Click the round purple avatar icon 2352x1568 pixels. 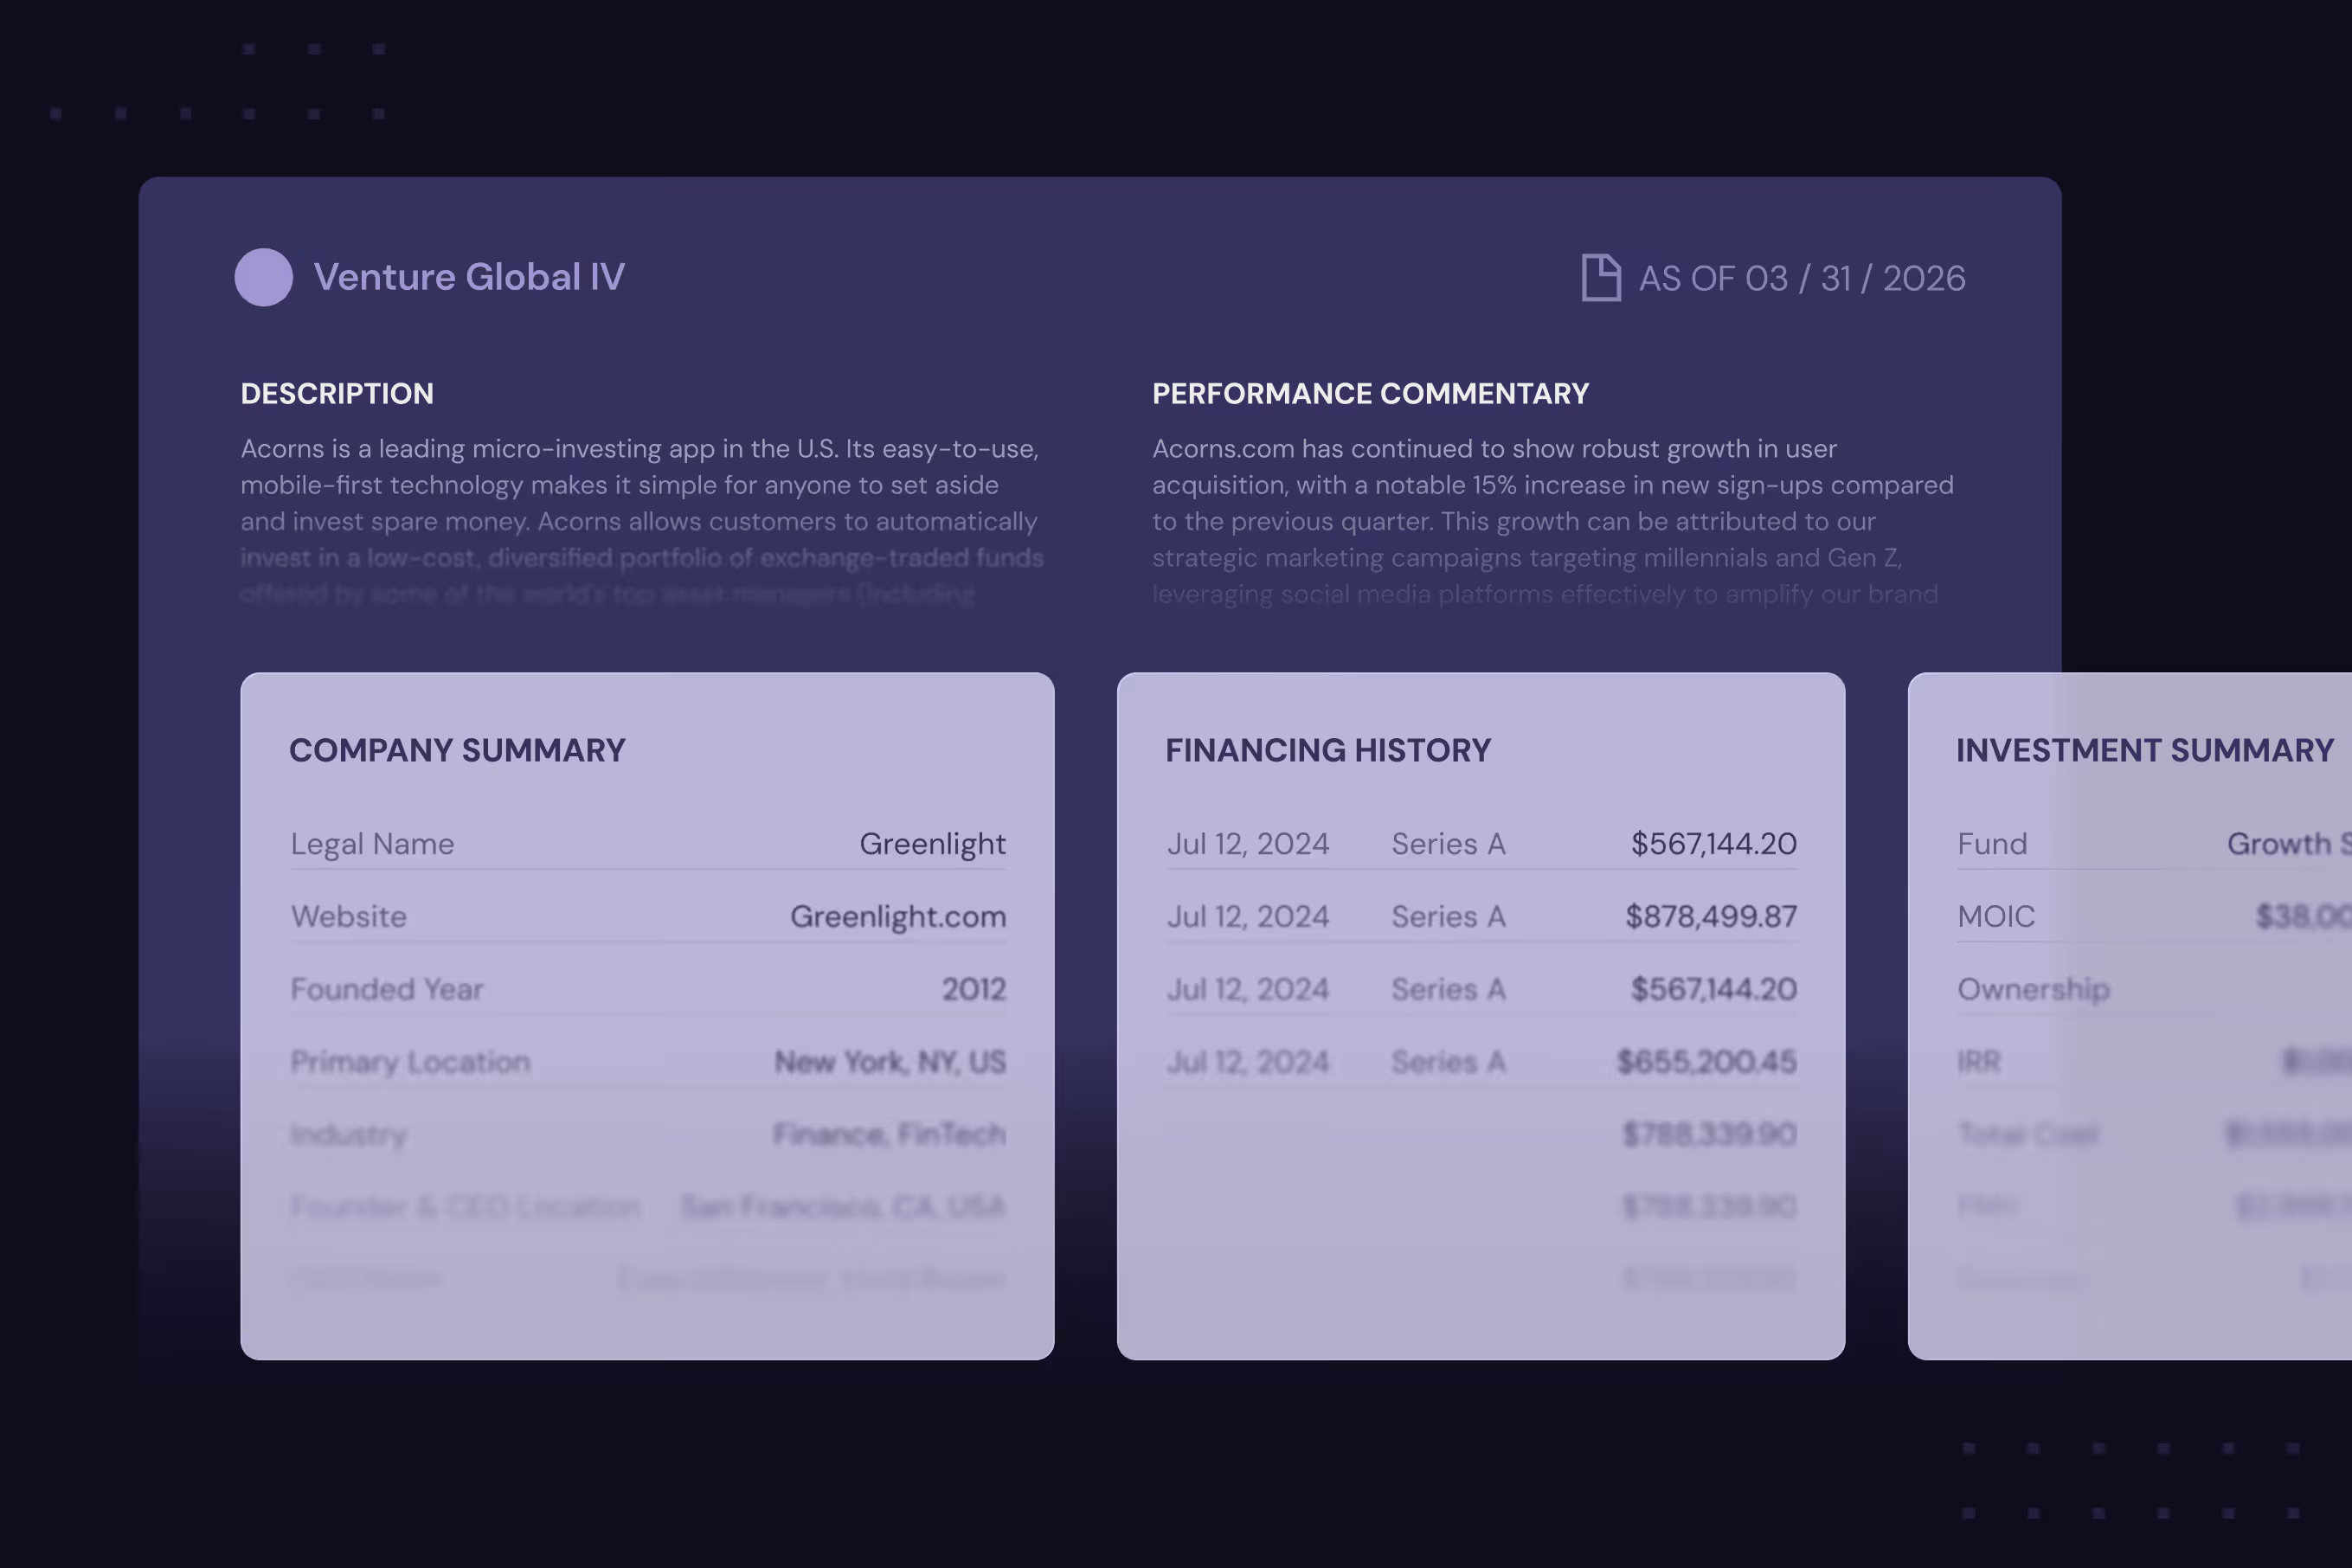[264, 277]
